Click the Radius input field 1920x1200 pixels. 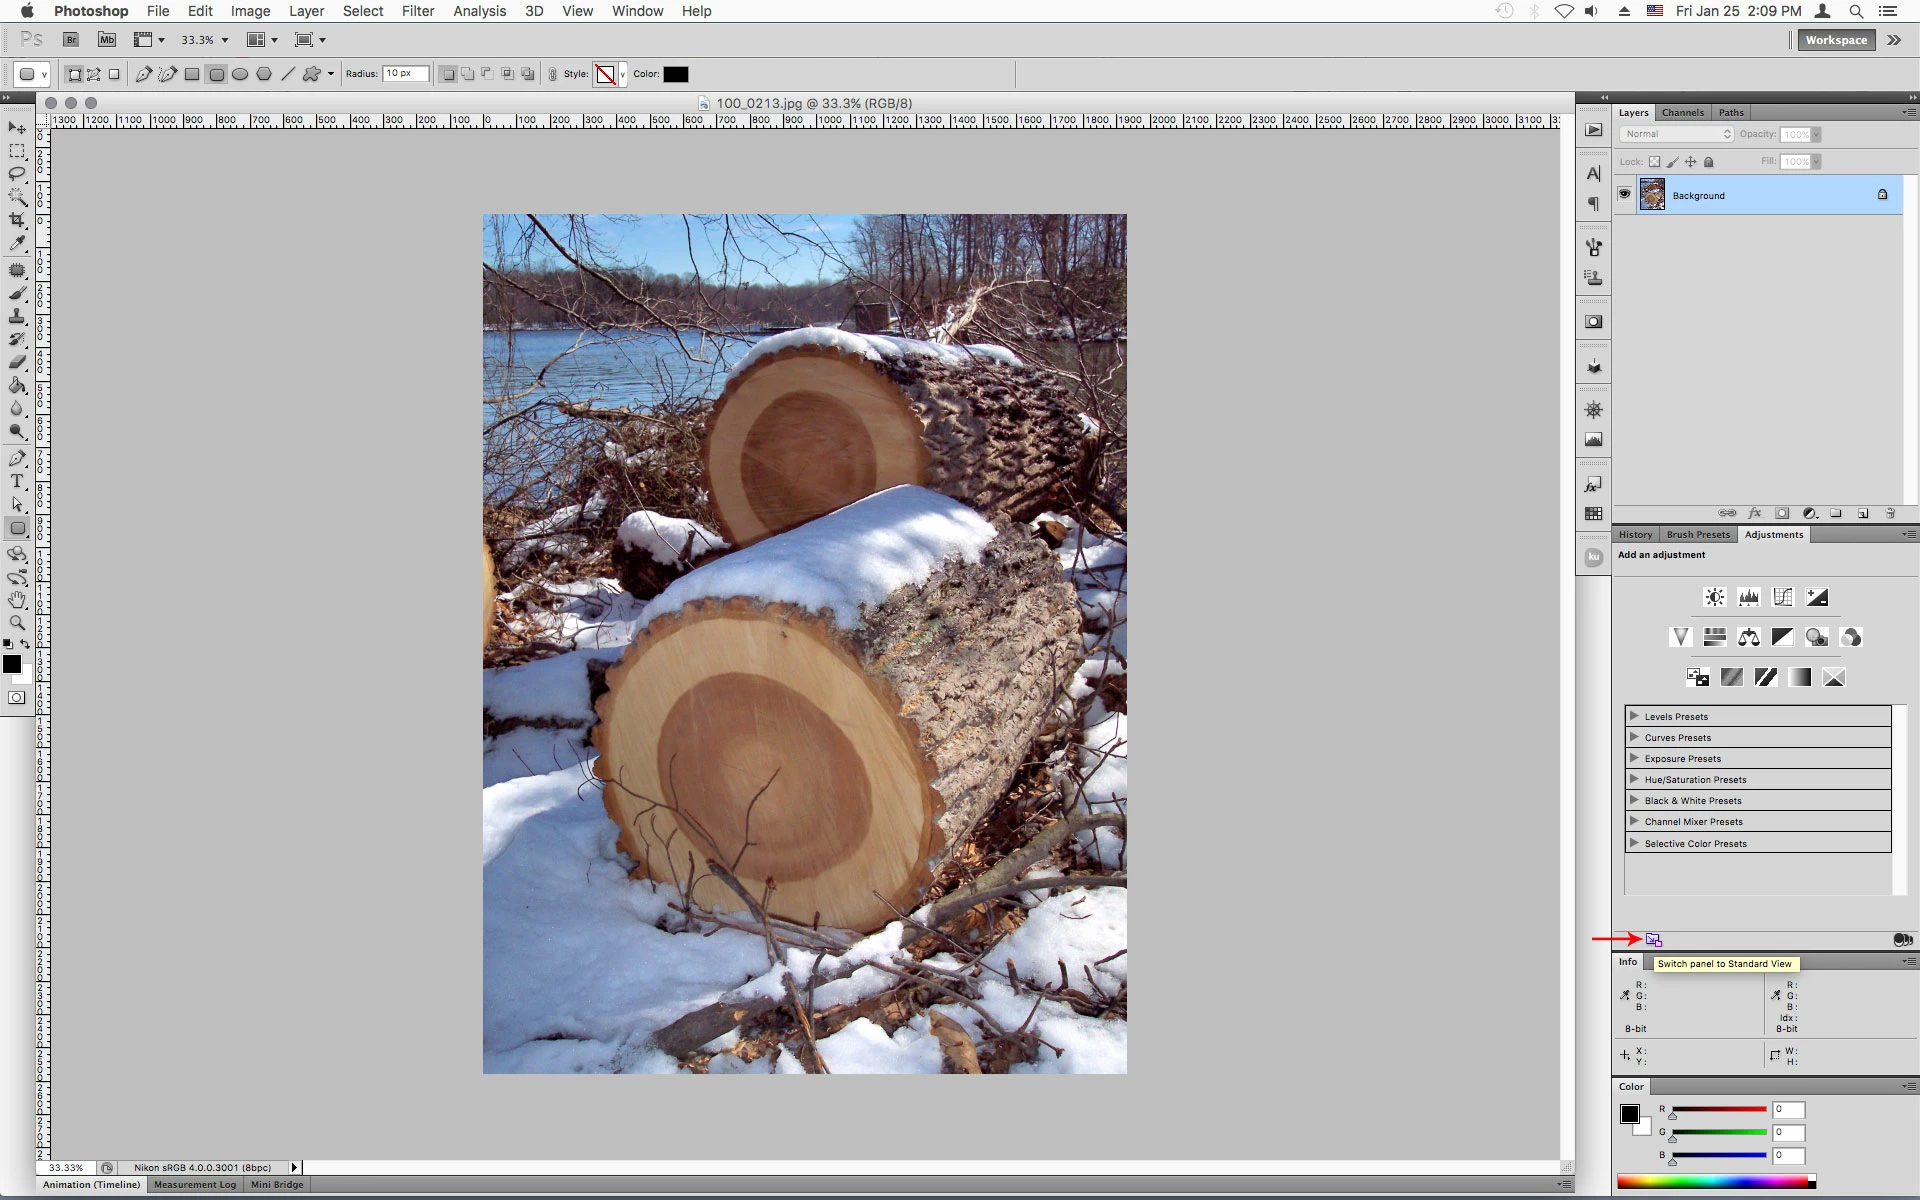pyautogui.click(x=405, y=74)
